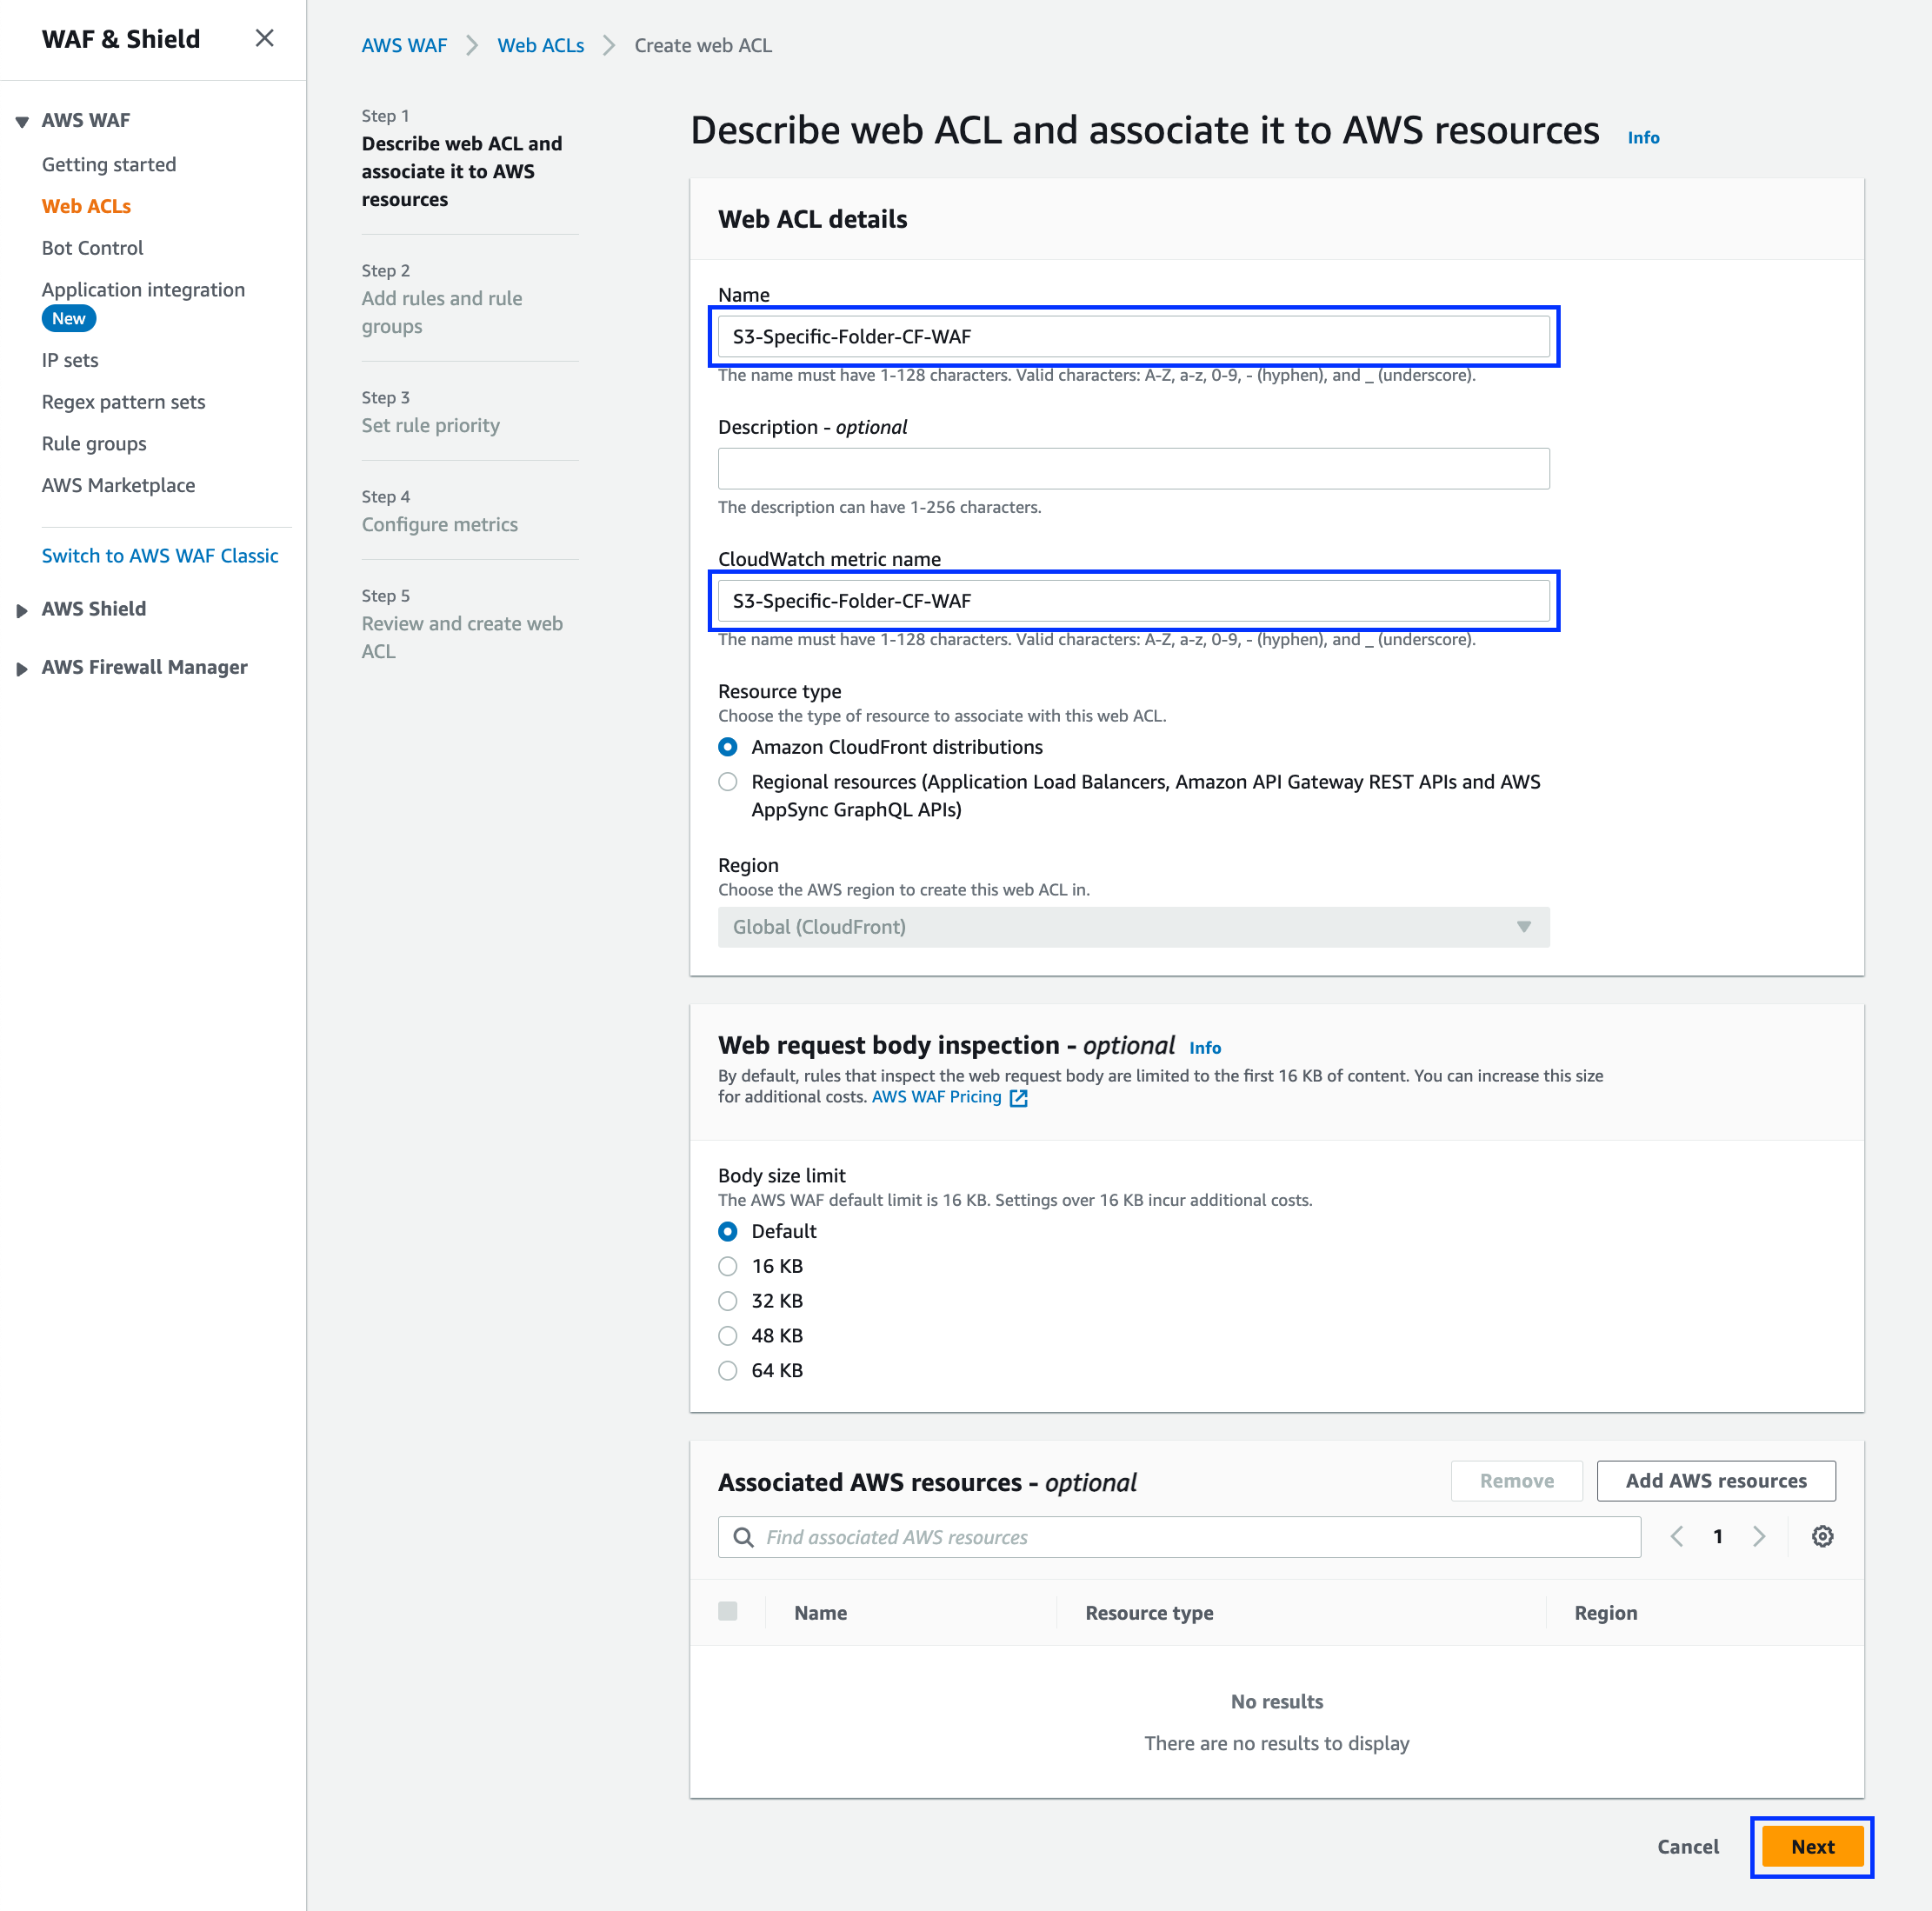Select 48 KB body size limit

coord(728,1336)
